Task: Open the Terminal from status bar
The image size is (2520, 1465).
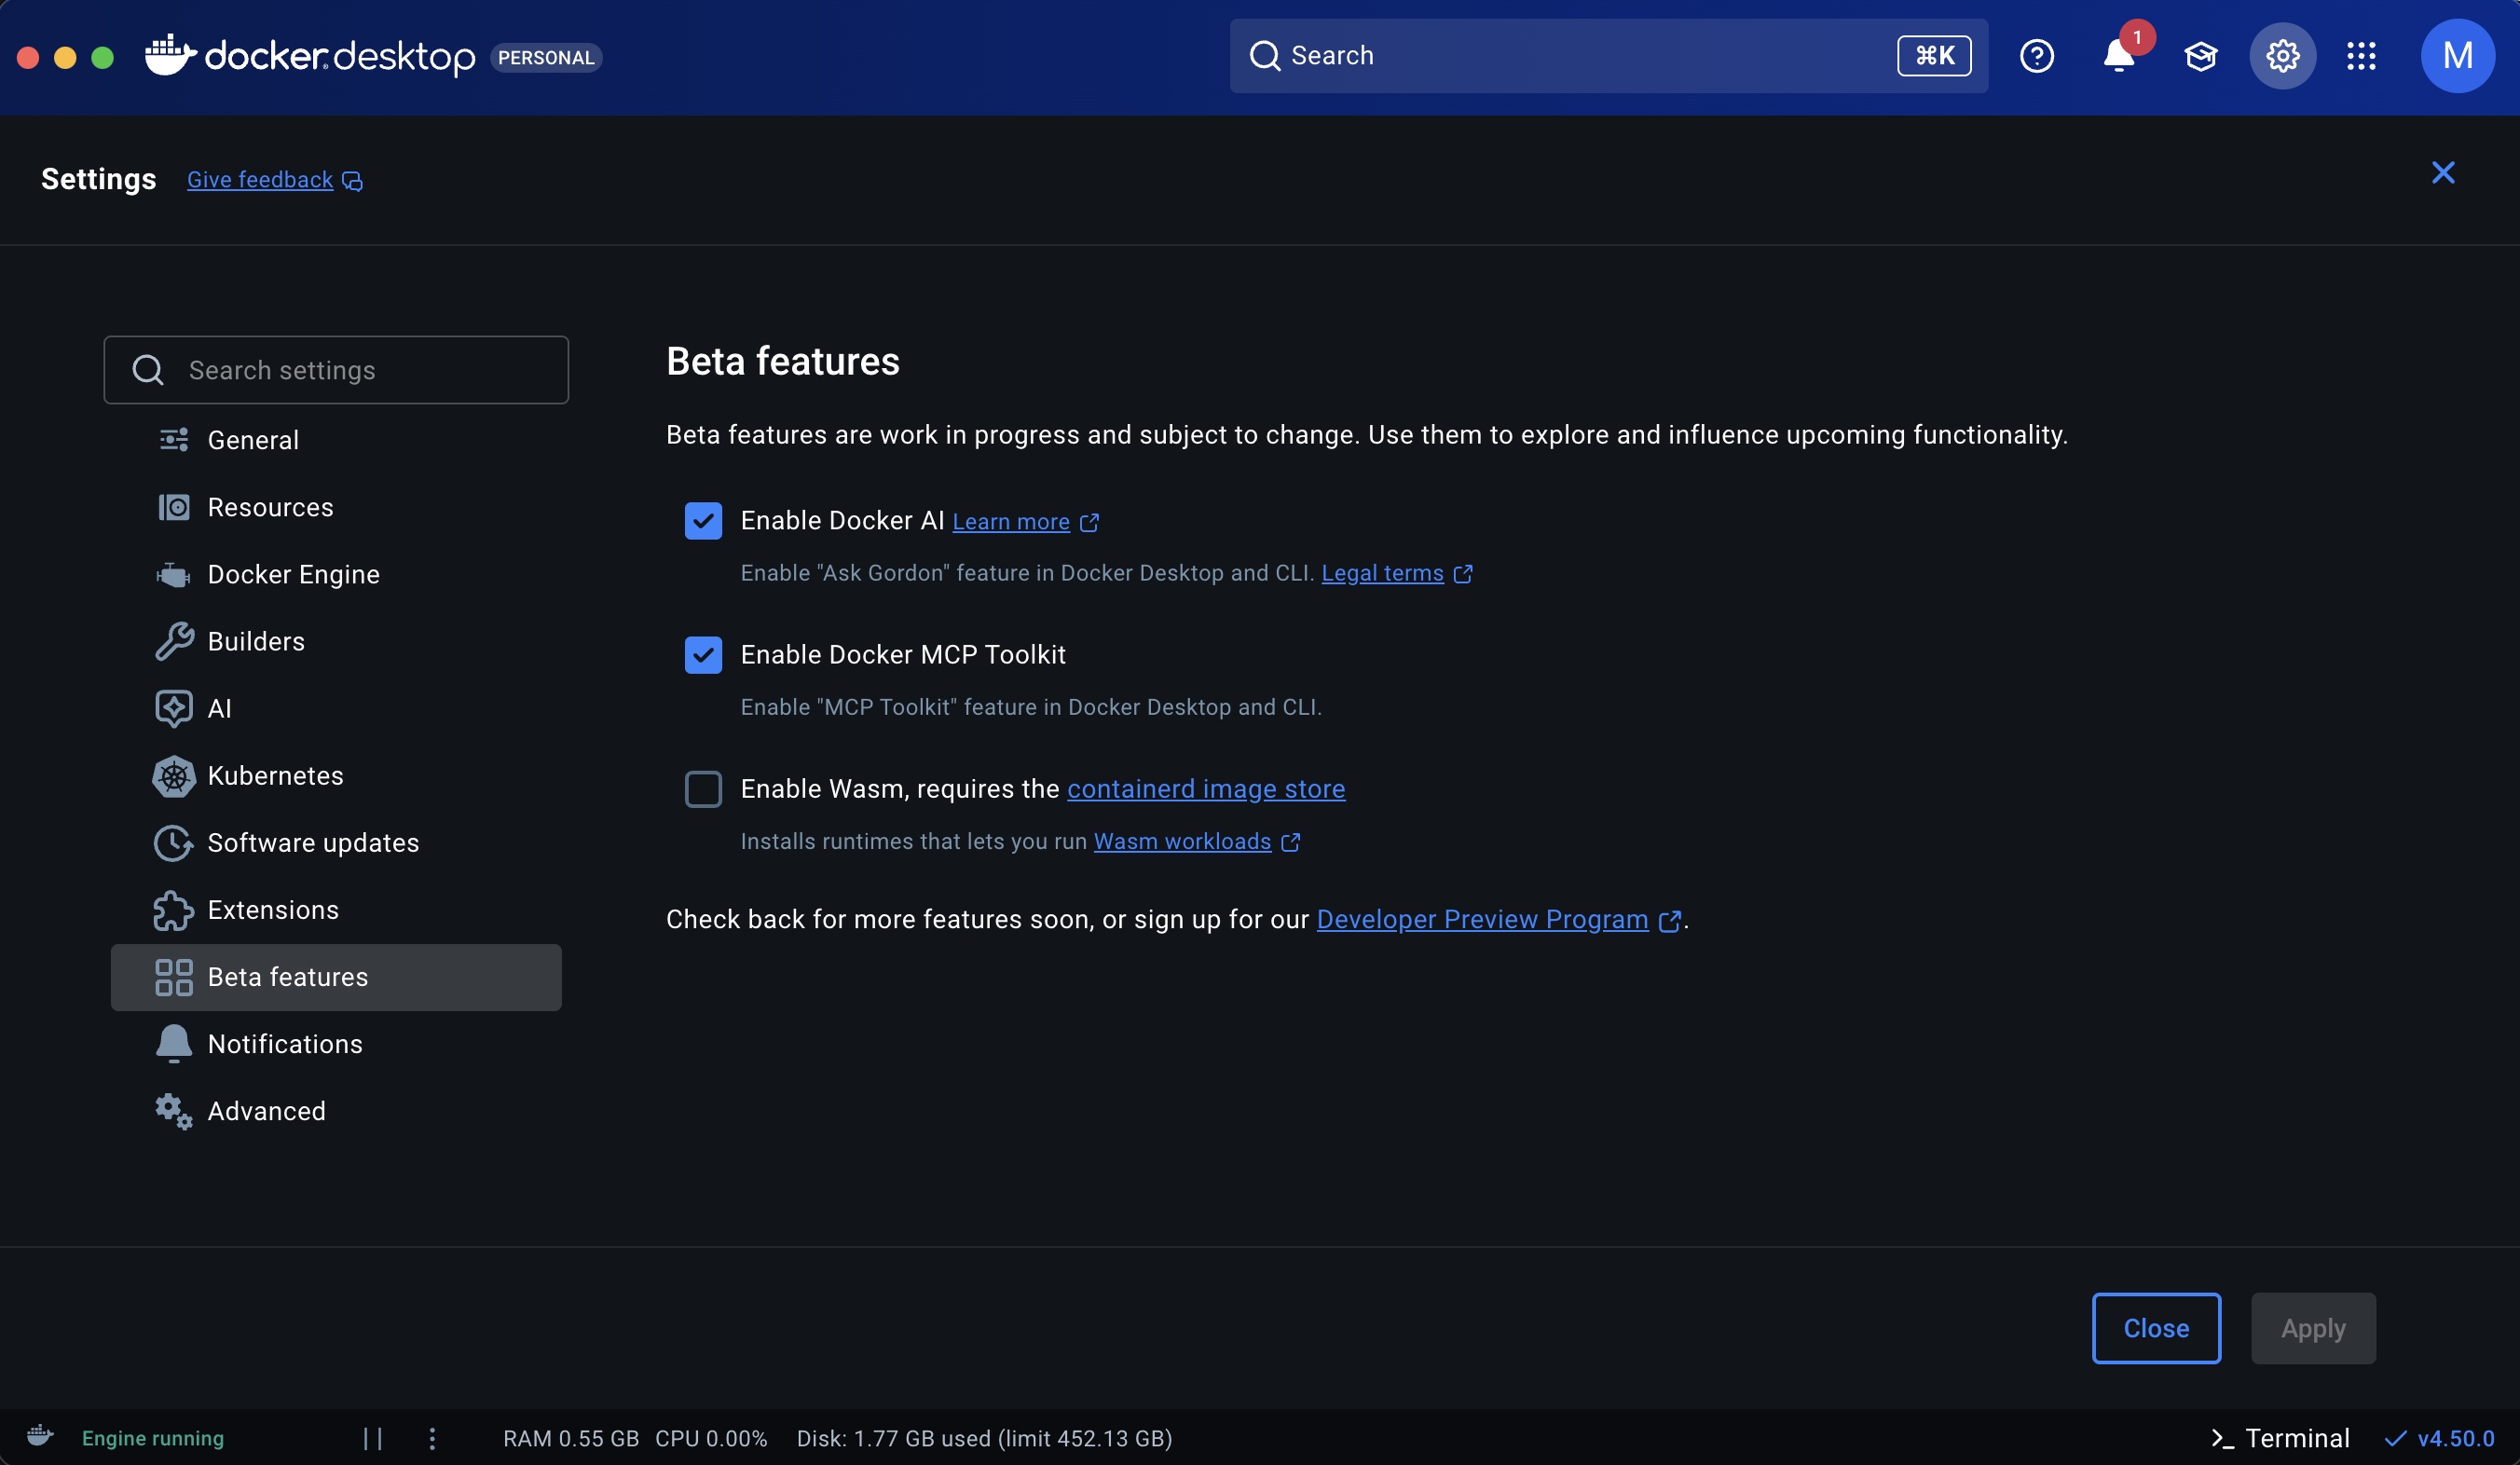Action: [2280, 1438]
